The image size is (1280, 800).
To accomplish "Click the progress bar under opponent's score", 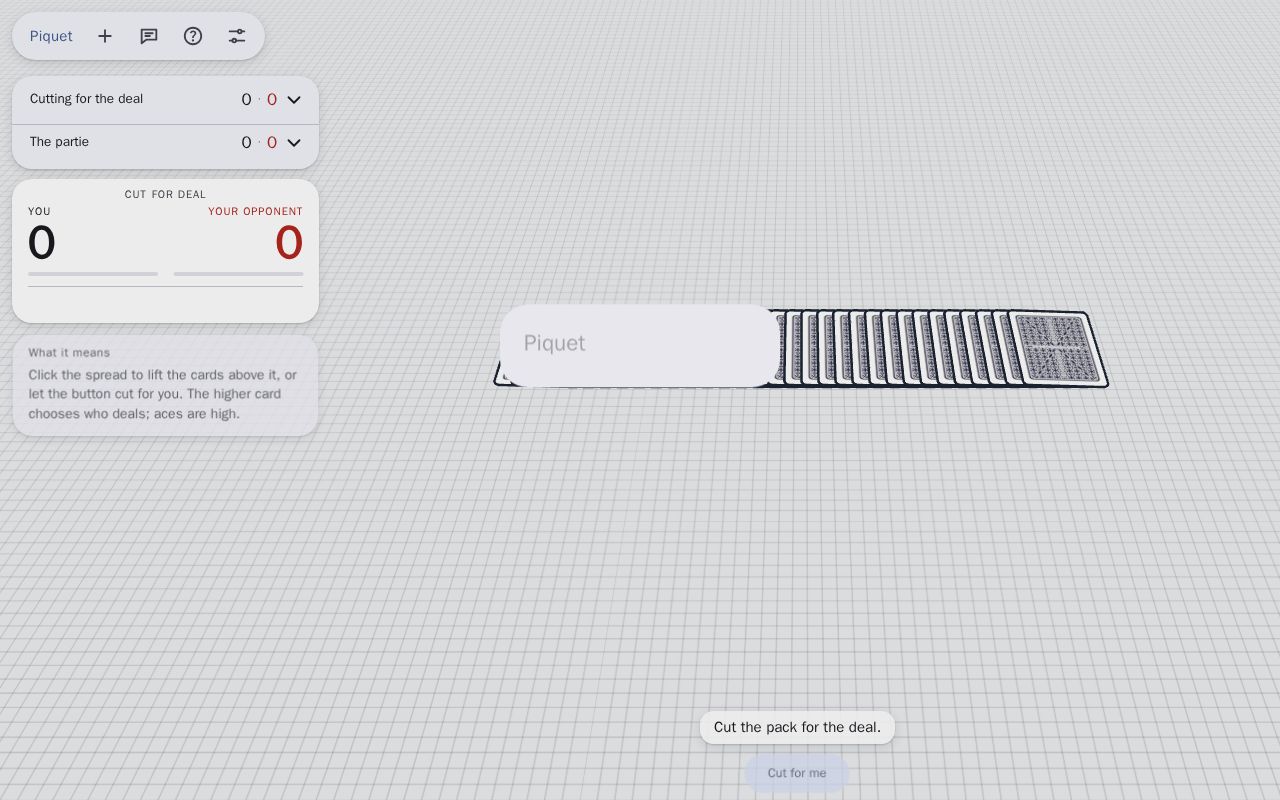I will [238, 273].
